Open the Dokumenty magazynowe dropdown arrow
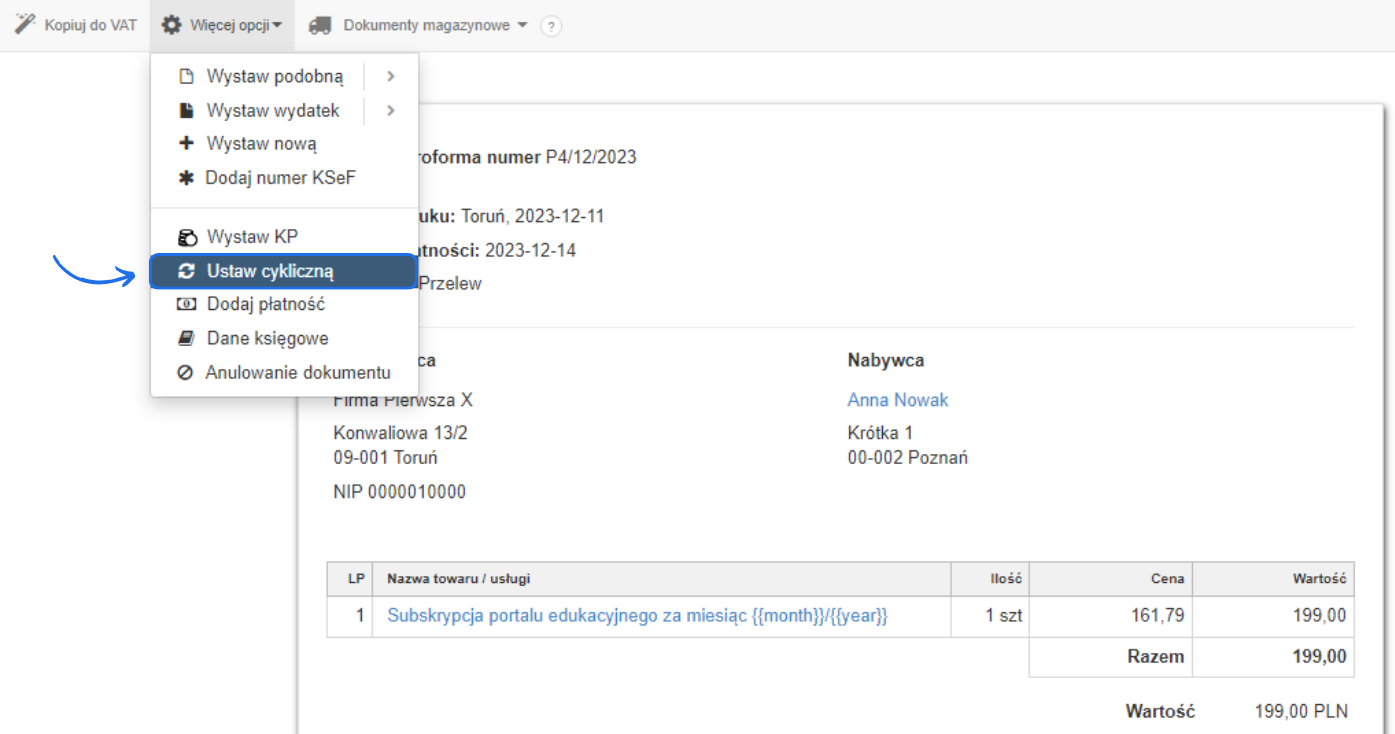 pyautogui.click(x=522, y=26)
